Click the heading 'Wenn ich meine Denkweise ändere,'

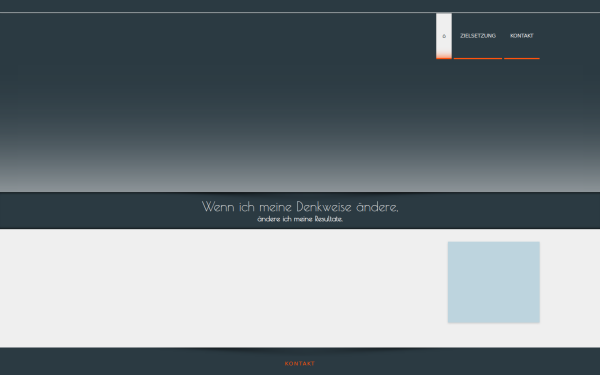[300, 207]
